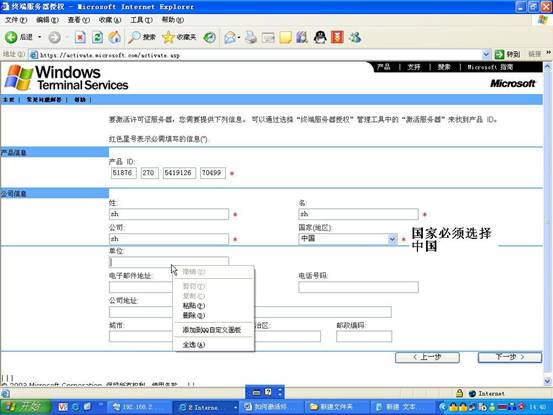Click the status bar padlock security icon
This screenshot has width=553, height=415.
(459, 393)
